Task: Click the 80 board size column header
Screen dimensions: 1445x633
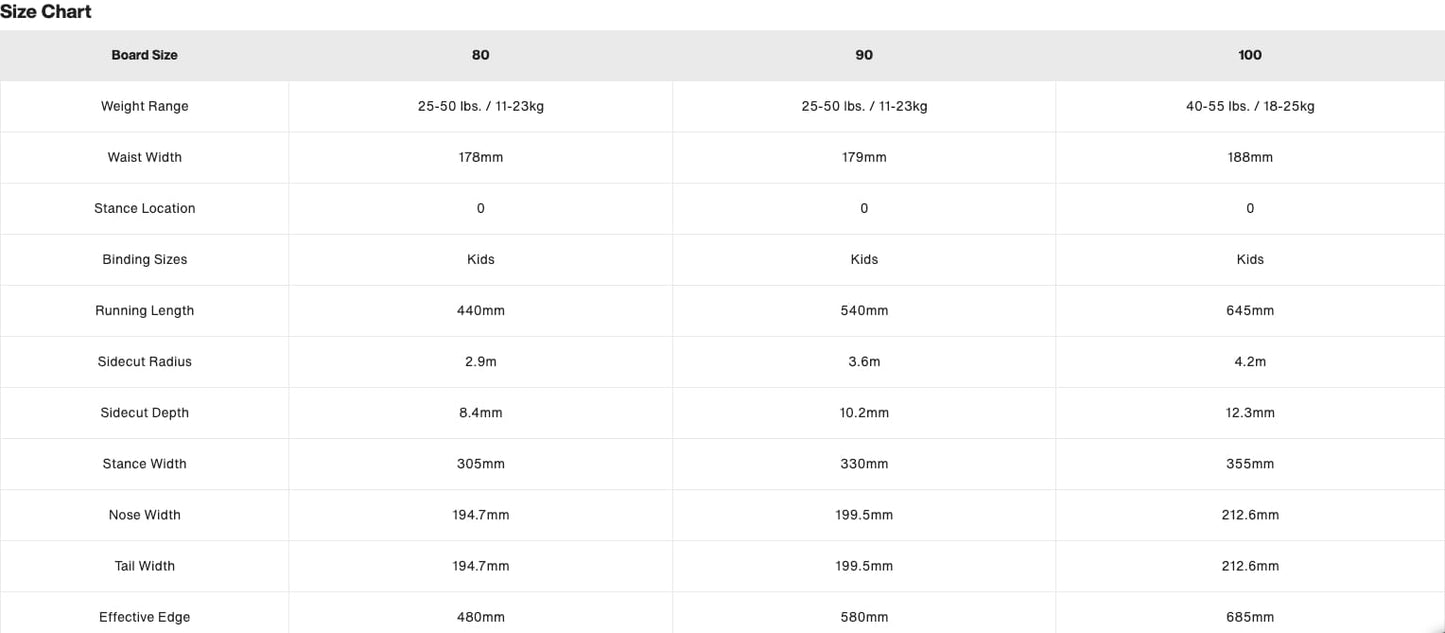Action: pyautogui.click(x=481, y=55)
